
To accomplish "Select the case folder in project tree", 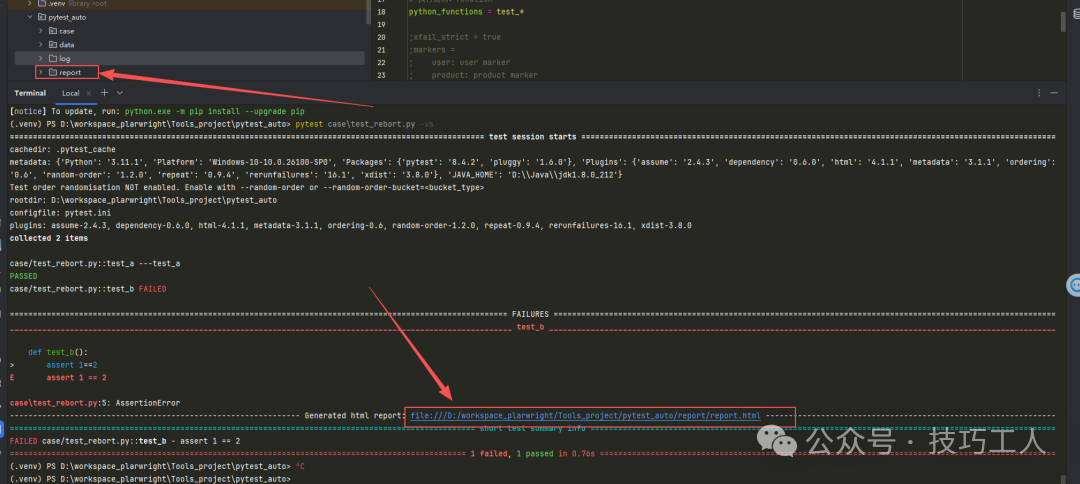I will tap(66, 31).
